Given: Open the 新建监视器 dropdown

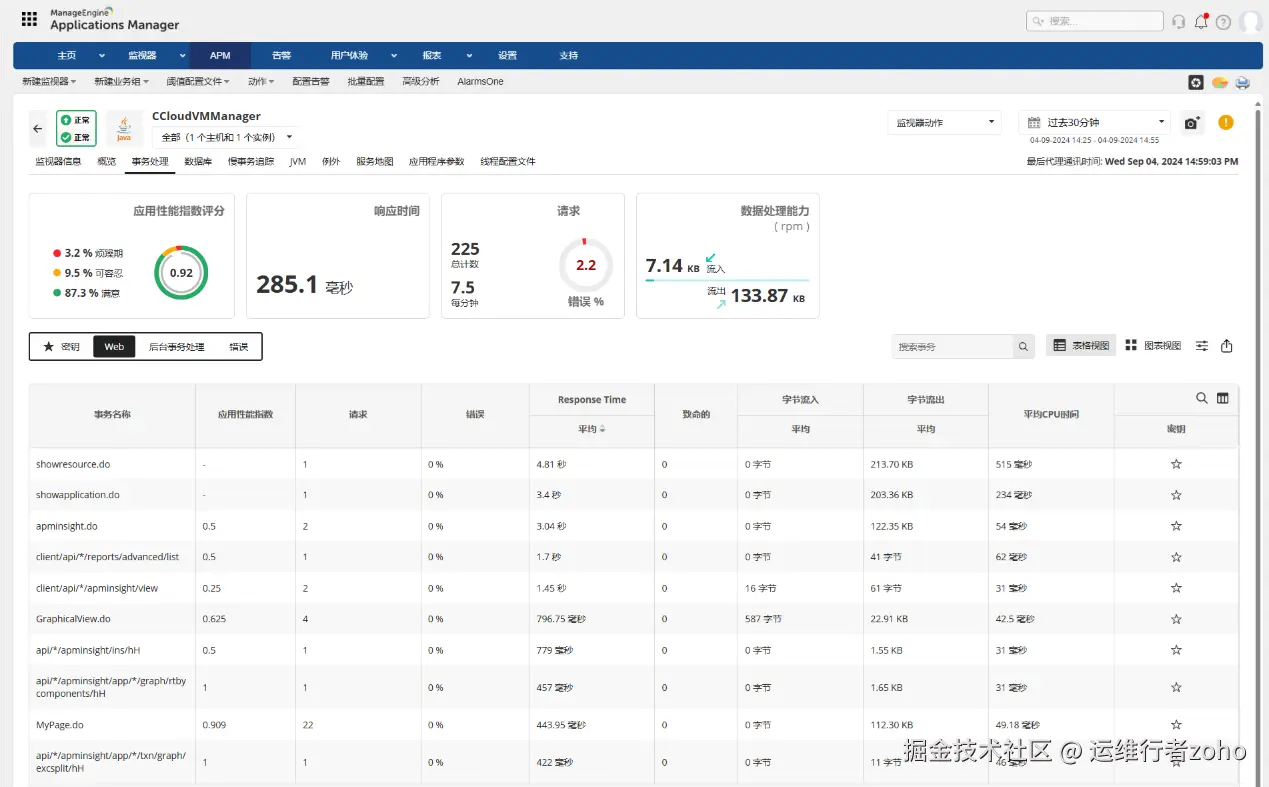Looking at the screenshot, I should click(49, 82).
